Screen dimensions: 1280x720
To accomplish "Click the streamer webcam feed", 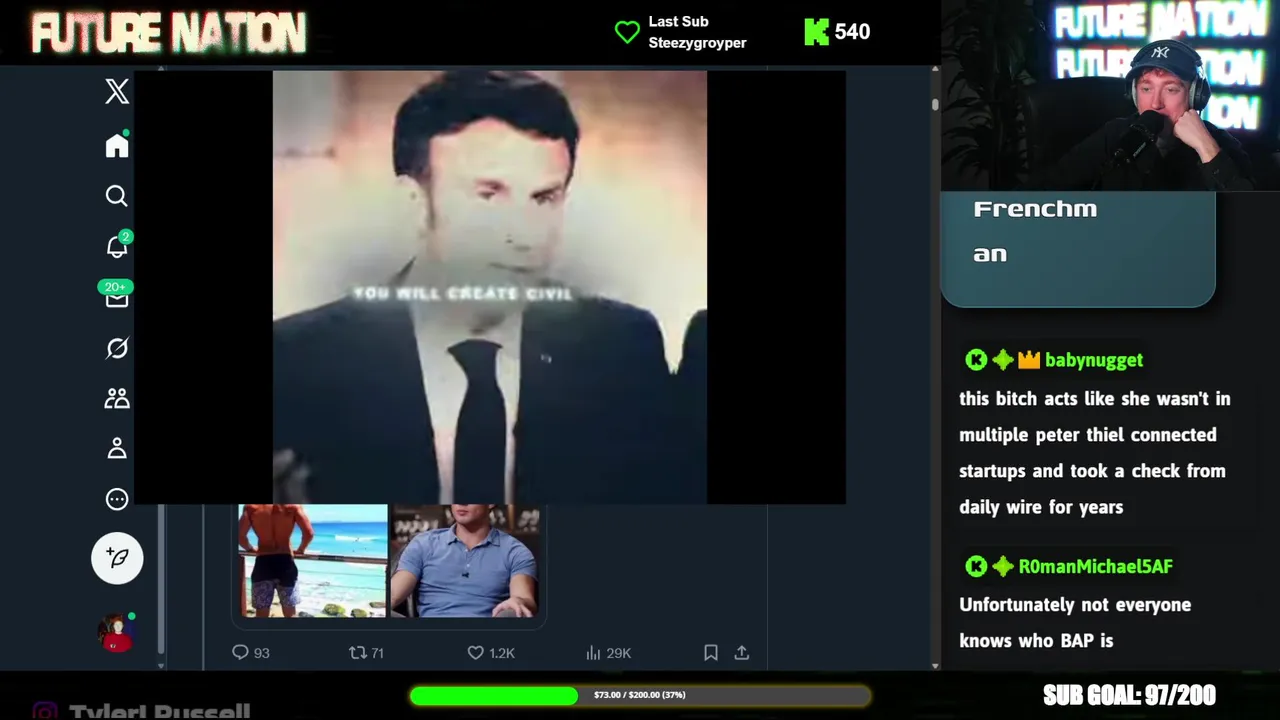I will point(1110,95).
